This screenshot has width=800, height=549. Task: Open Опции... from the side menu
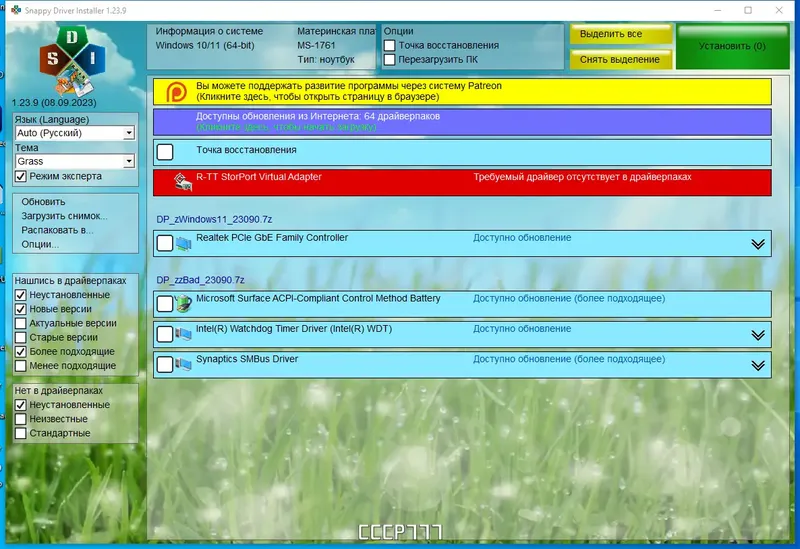click(40, 244)
